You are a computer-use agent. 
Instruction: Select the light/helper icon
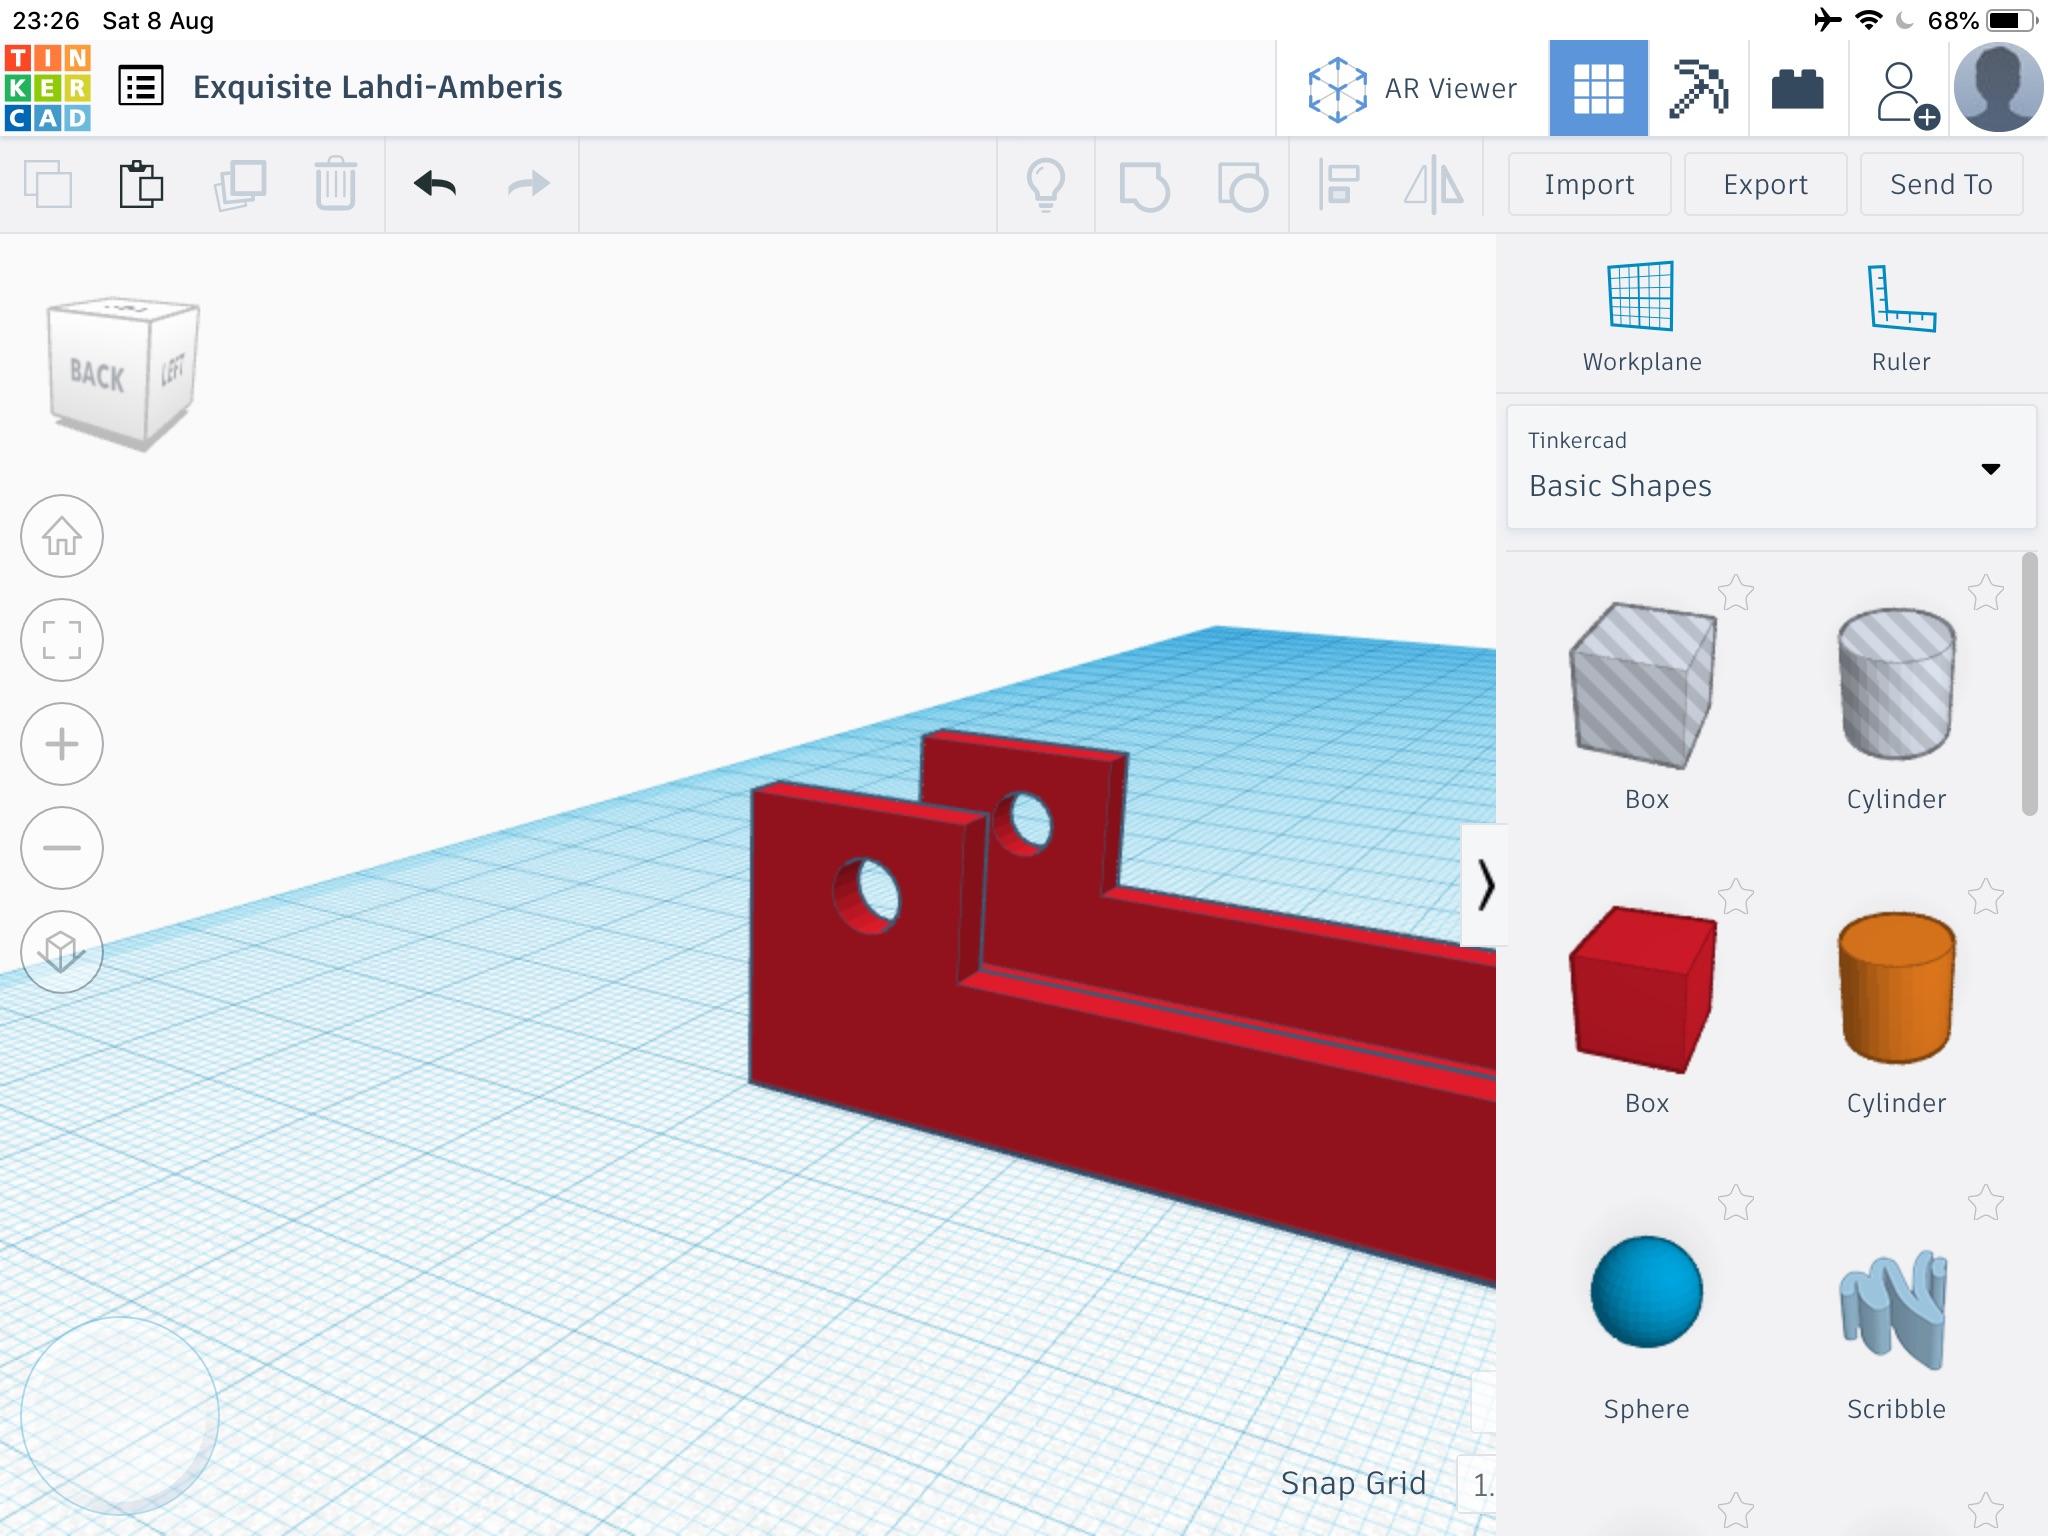(x=1043, y=186)
